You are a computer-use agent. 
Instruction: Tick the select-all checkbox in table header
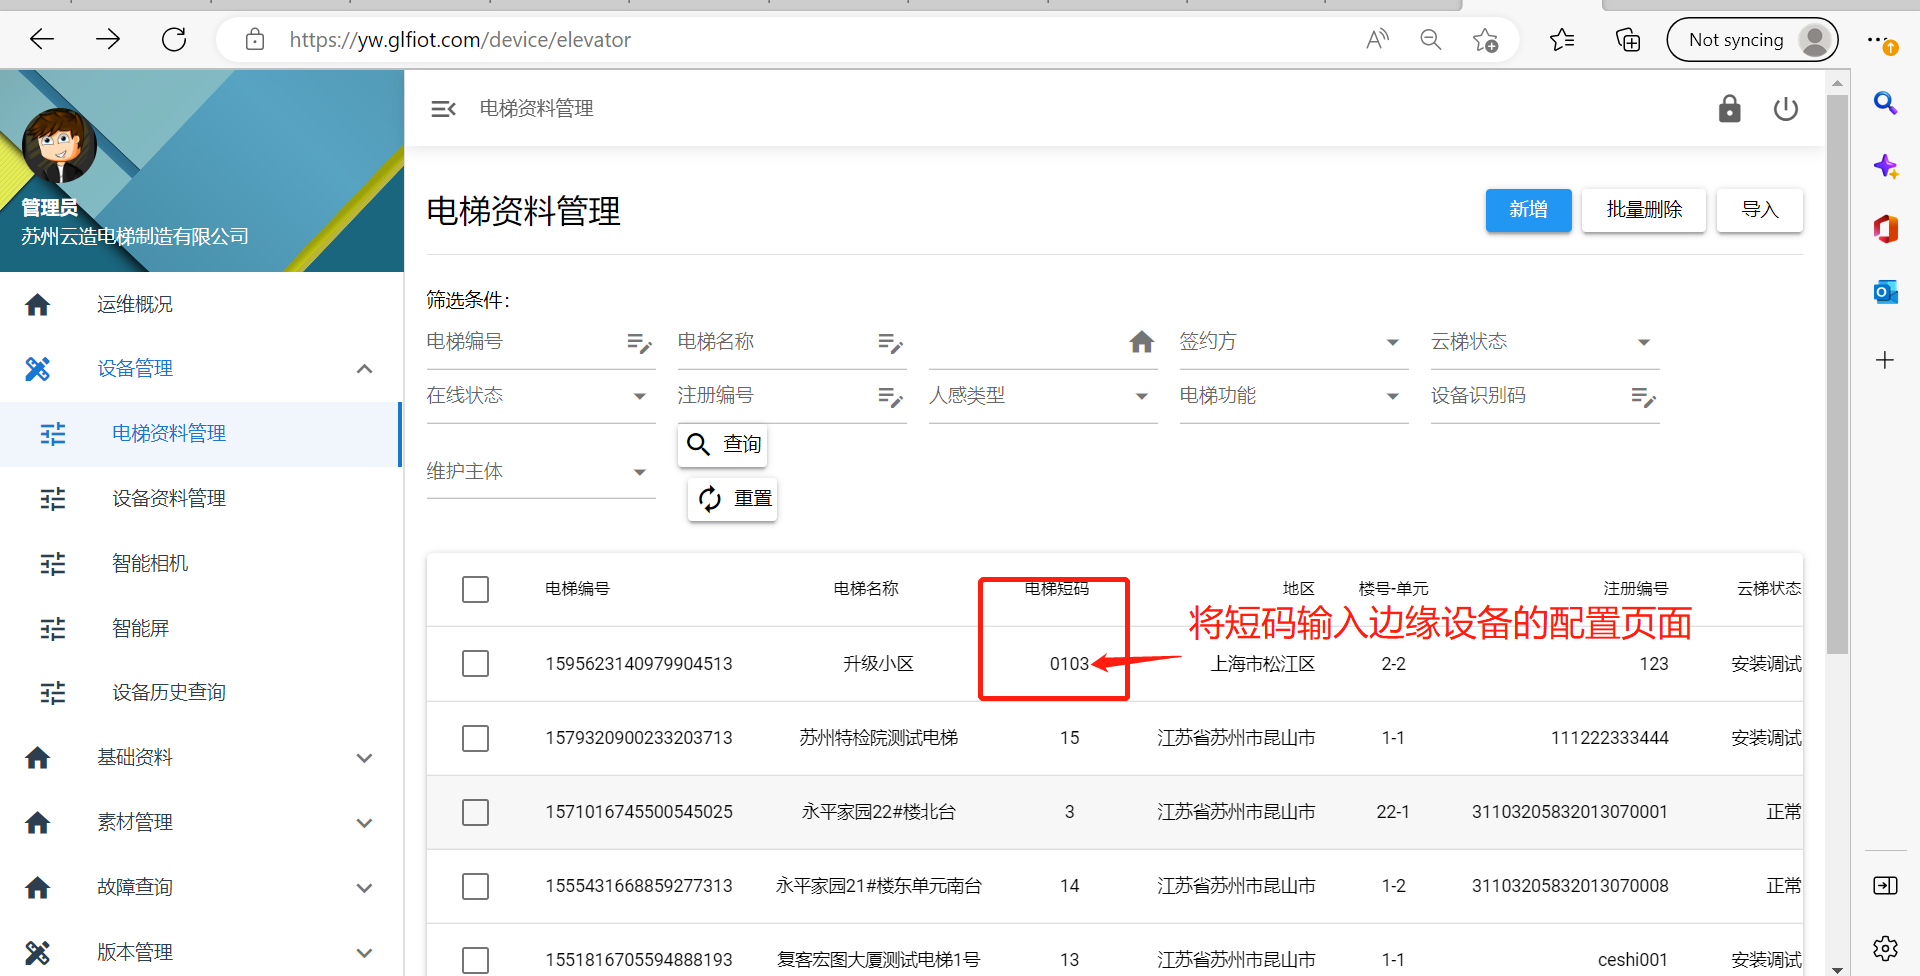click(x=475, y=589)
